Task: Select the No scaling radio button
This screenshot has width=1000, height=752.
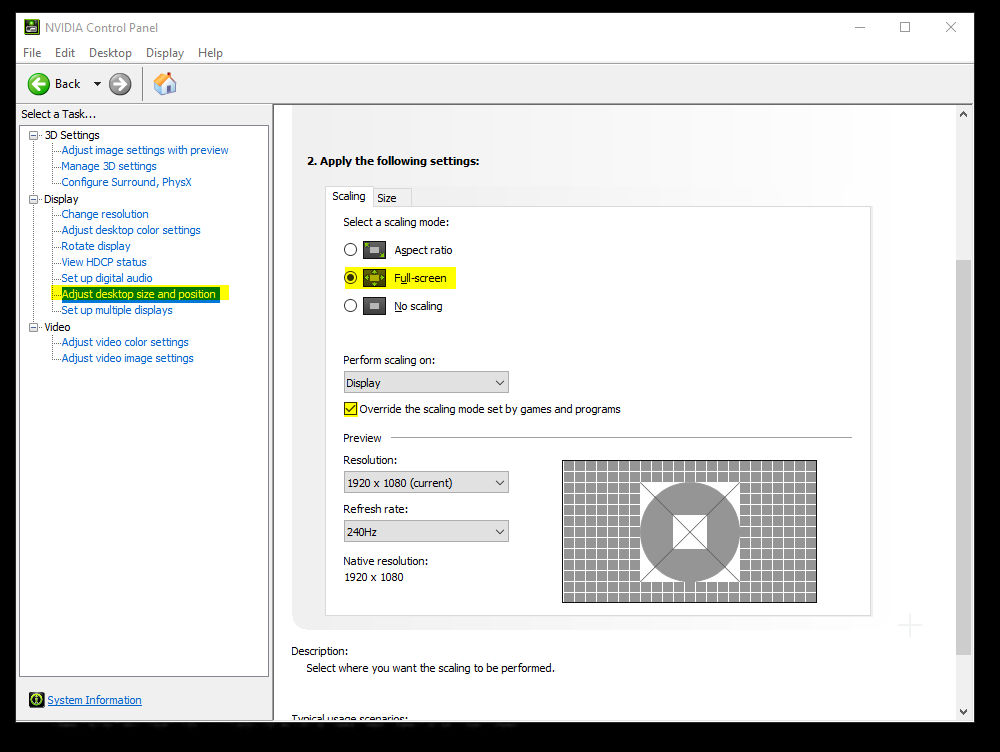Action: 350,306
